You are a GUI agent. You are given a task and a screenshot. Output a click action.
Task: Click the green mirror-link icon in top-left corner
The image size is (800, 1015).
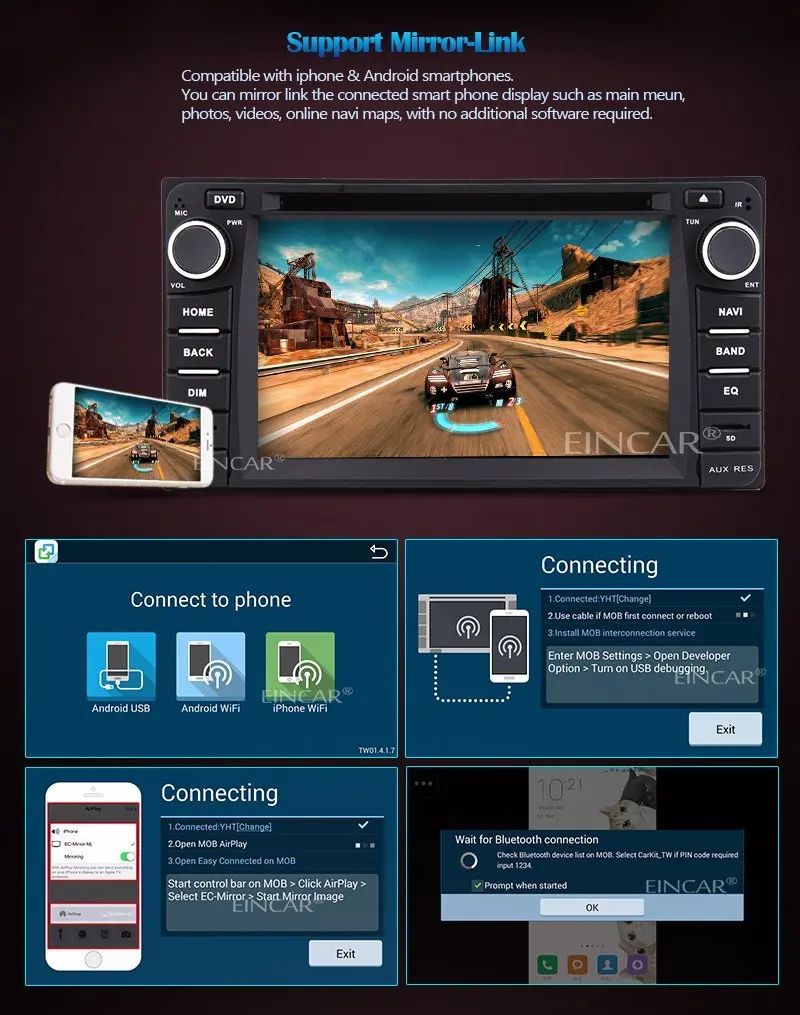[x=43, y=551]
